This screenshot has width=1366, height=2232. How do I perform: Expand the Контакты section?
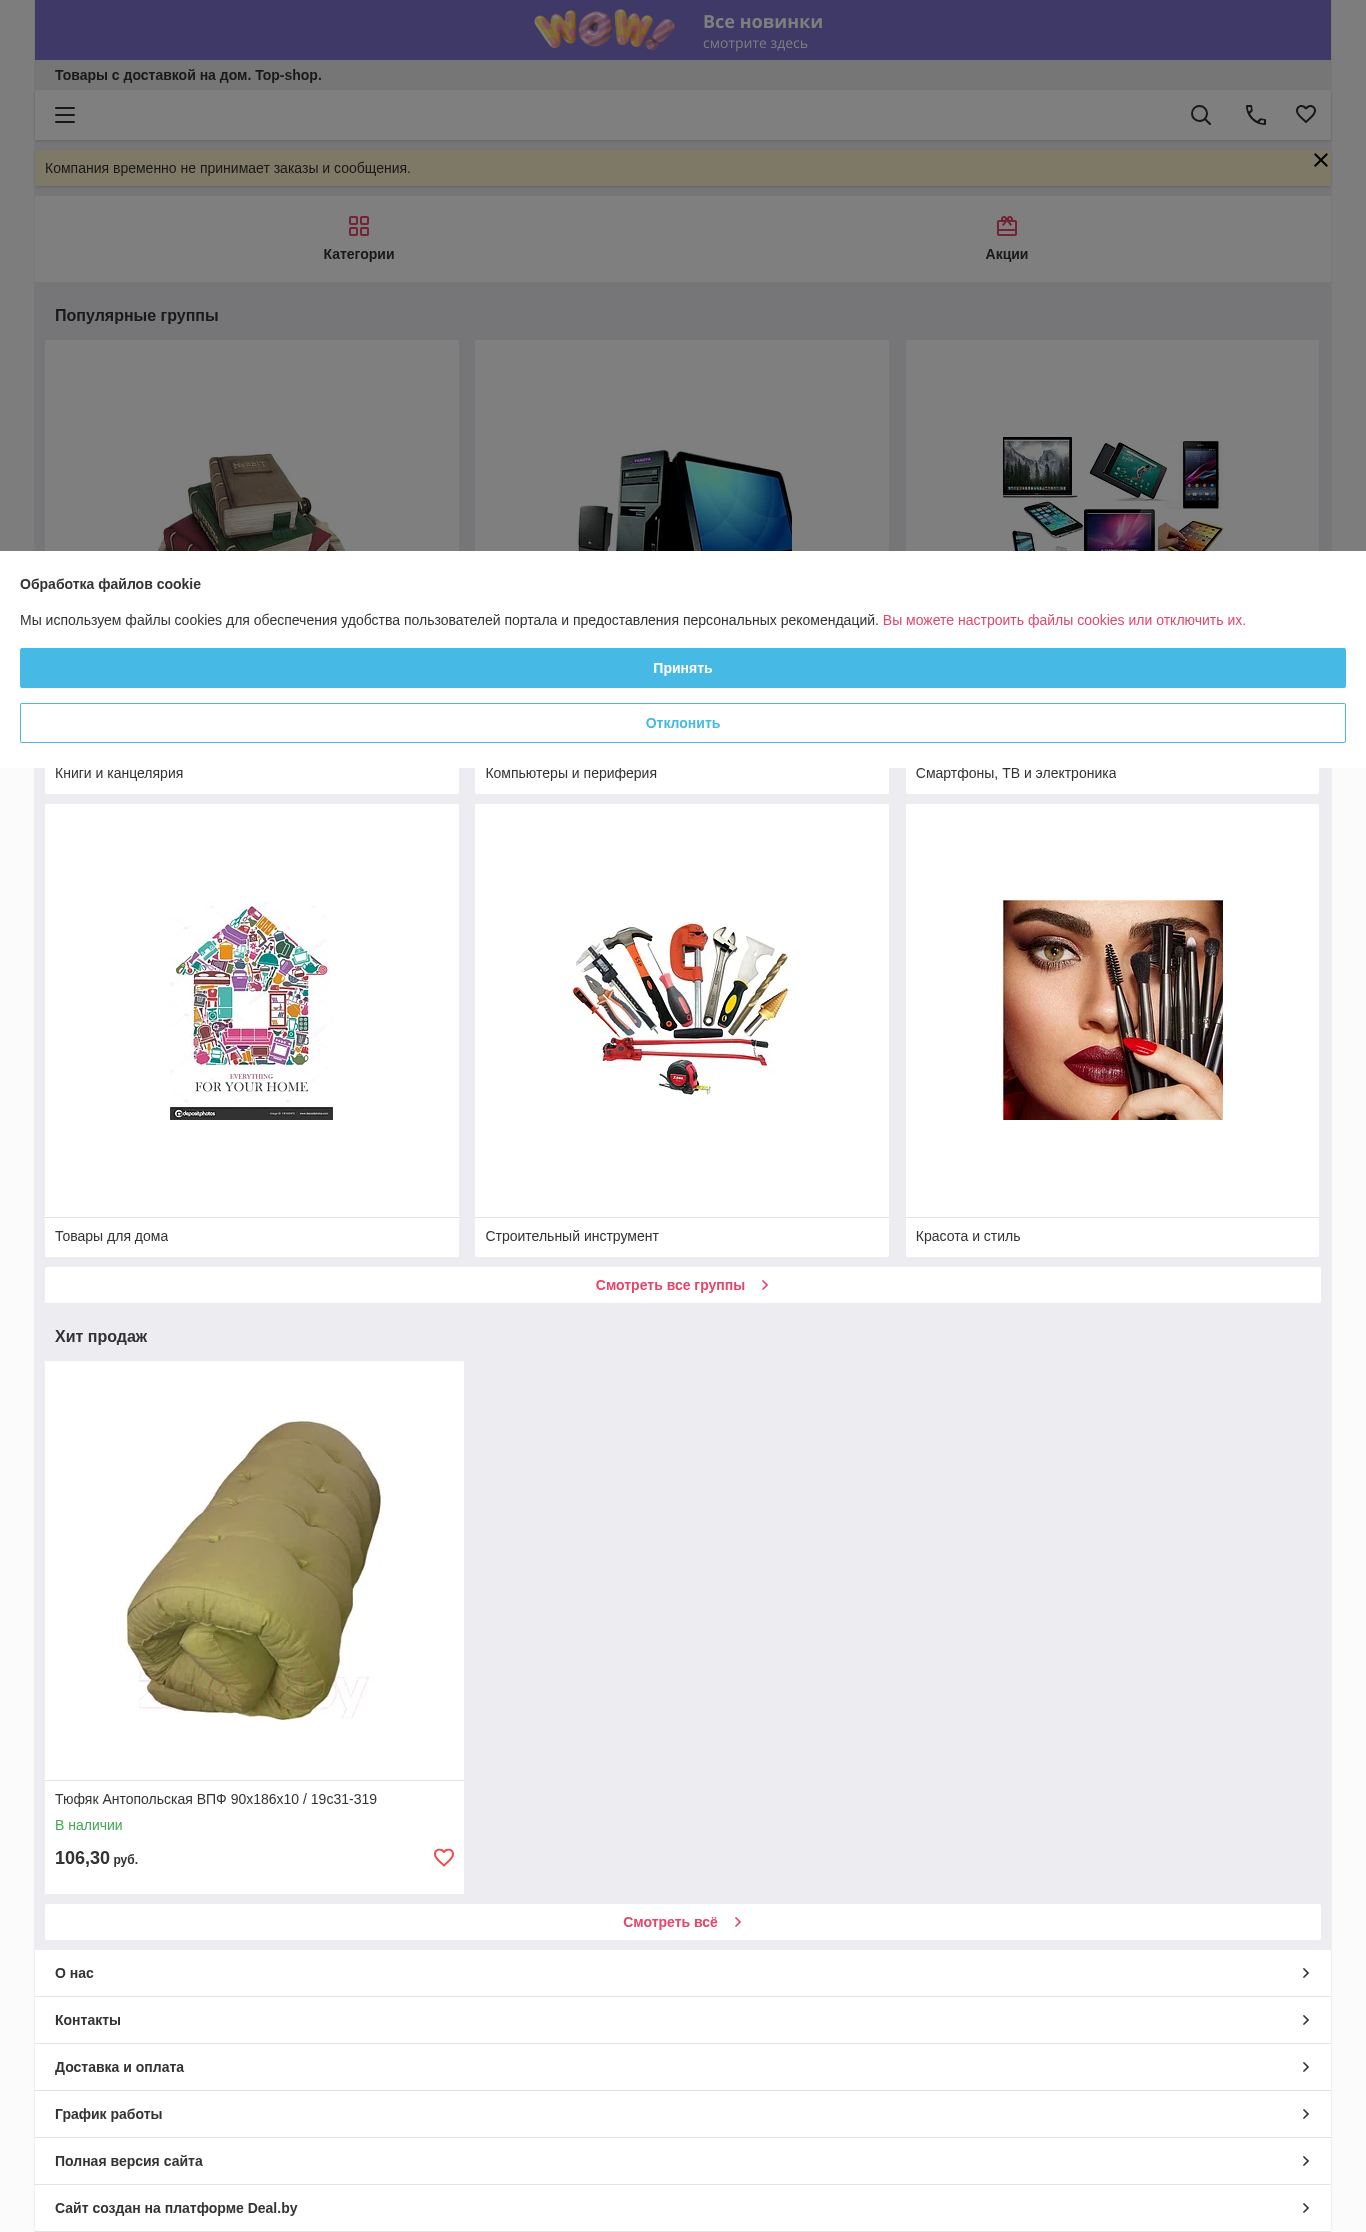[x=683, y=2020]
